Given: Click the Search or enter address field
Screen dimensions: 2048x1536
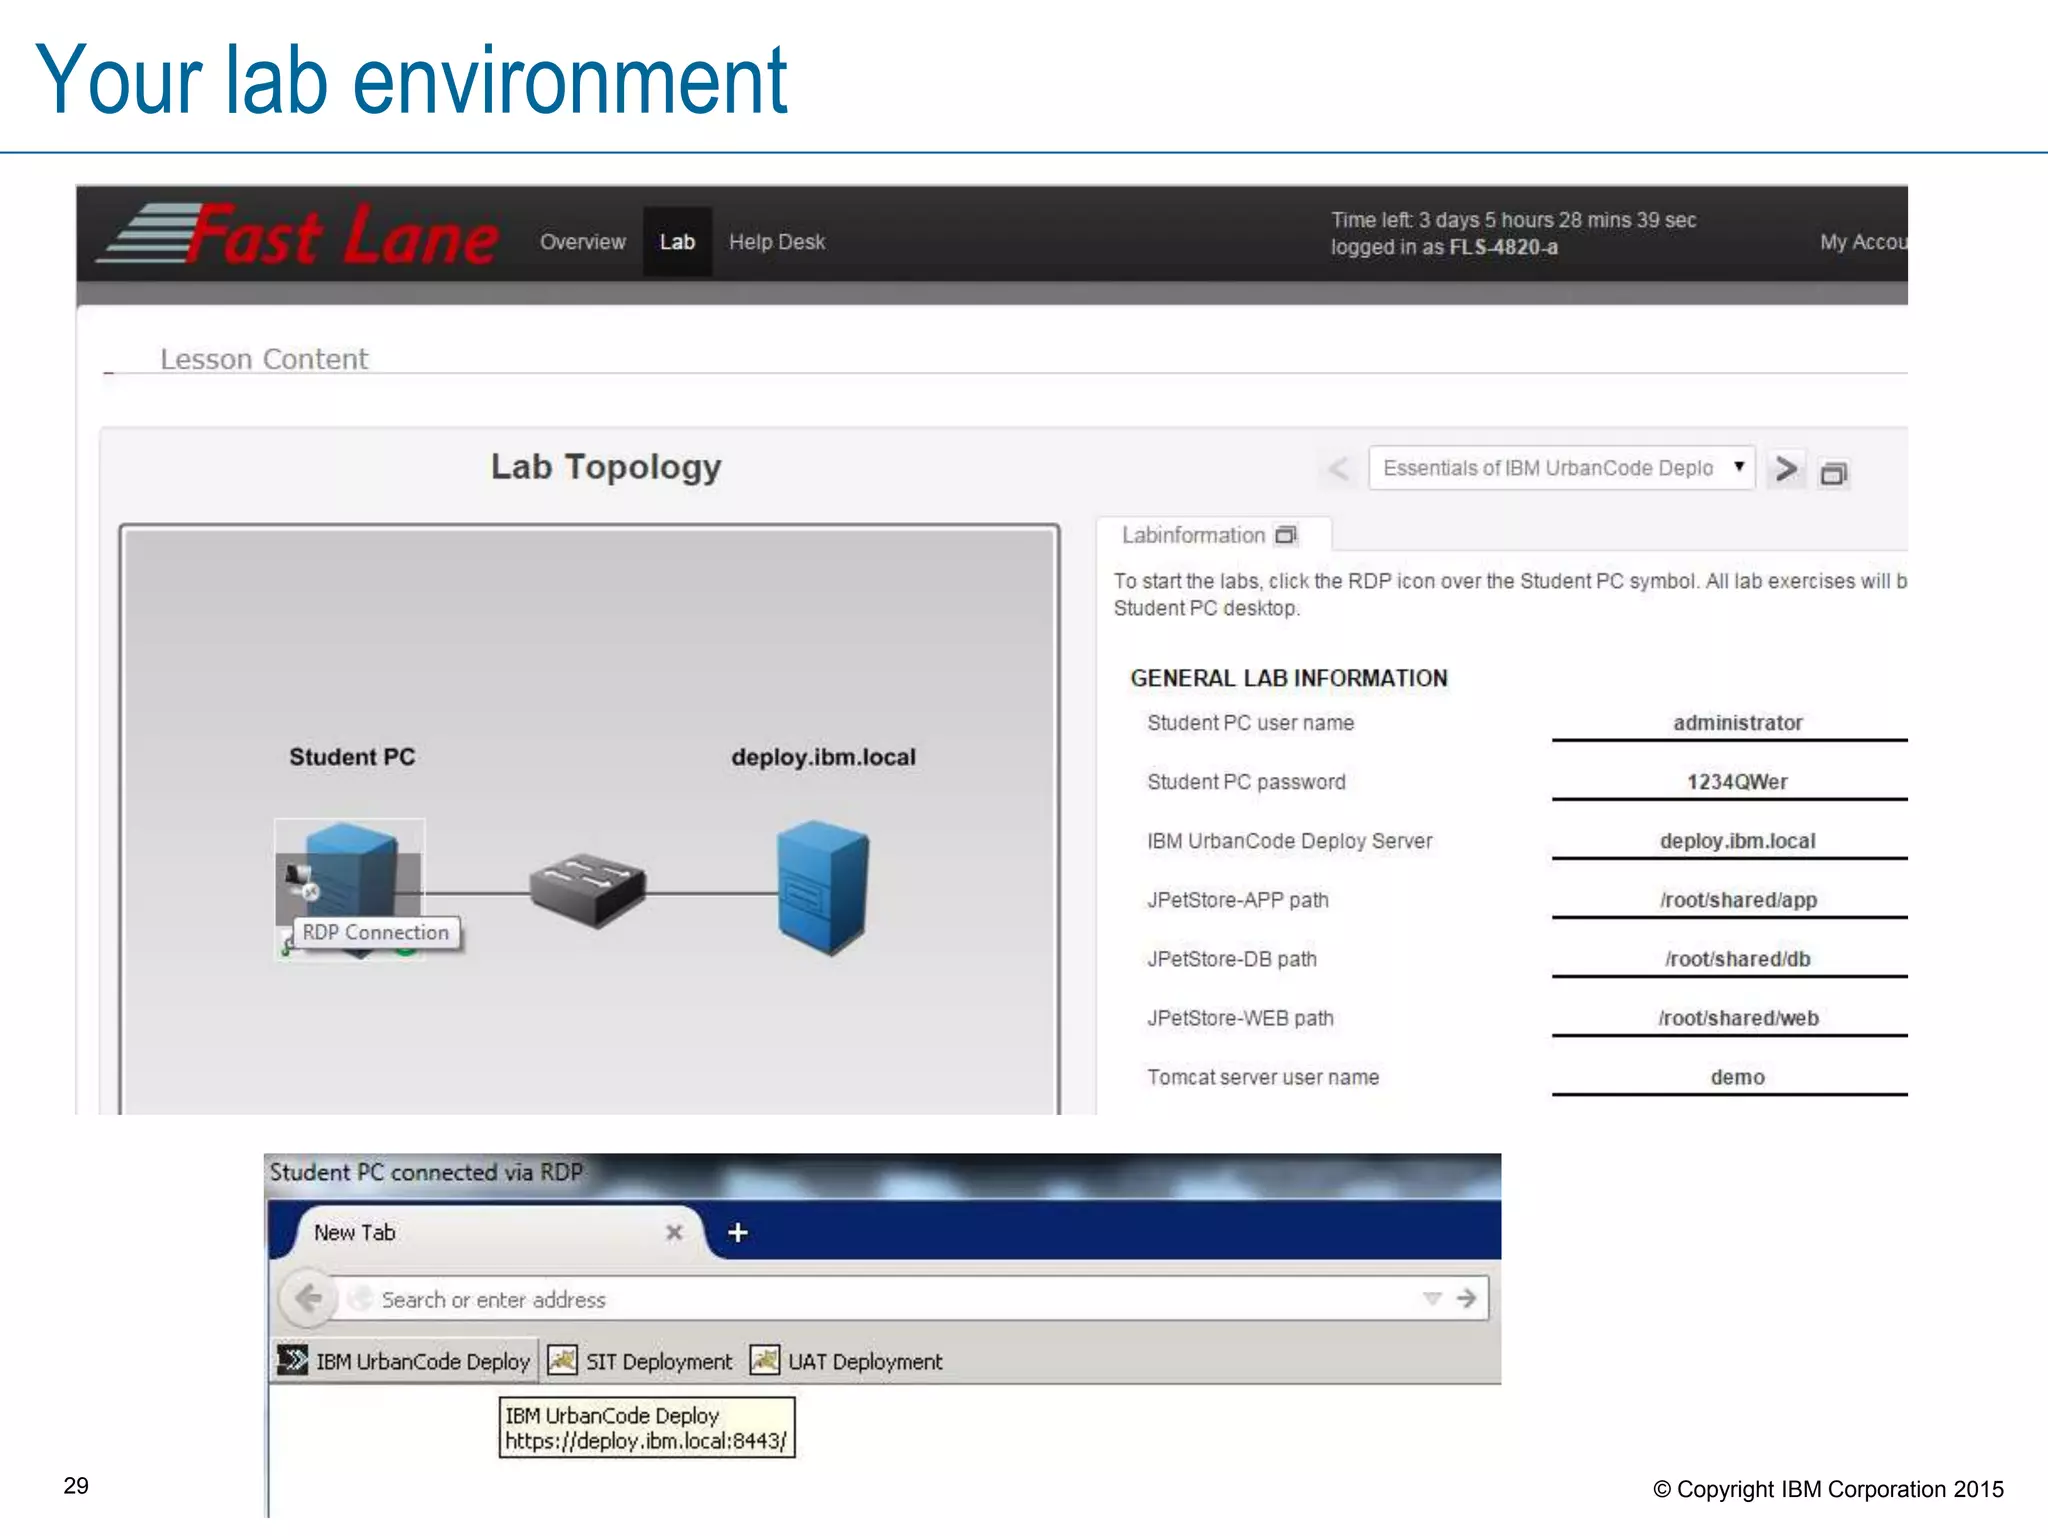Looking at the screenshot, I should pos(880,1299).
